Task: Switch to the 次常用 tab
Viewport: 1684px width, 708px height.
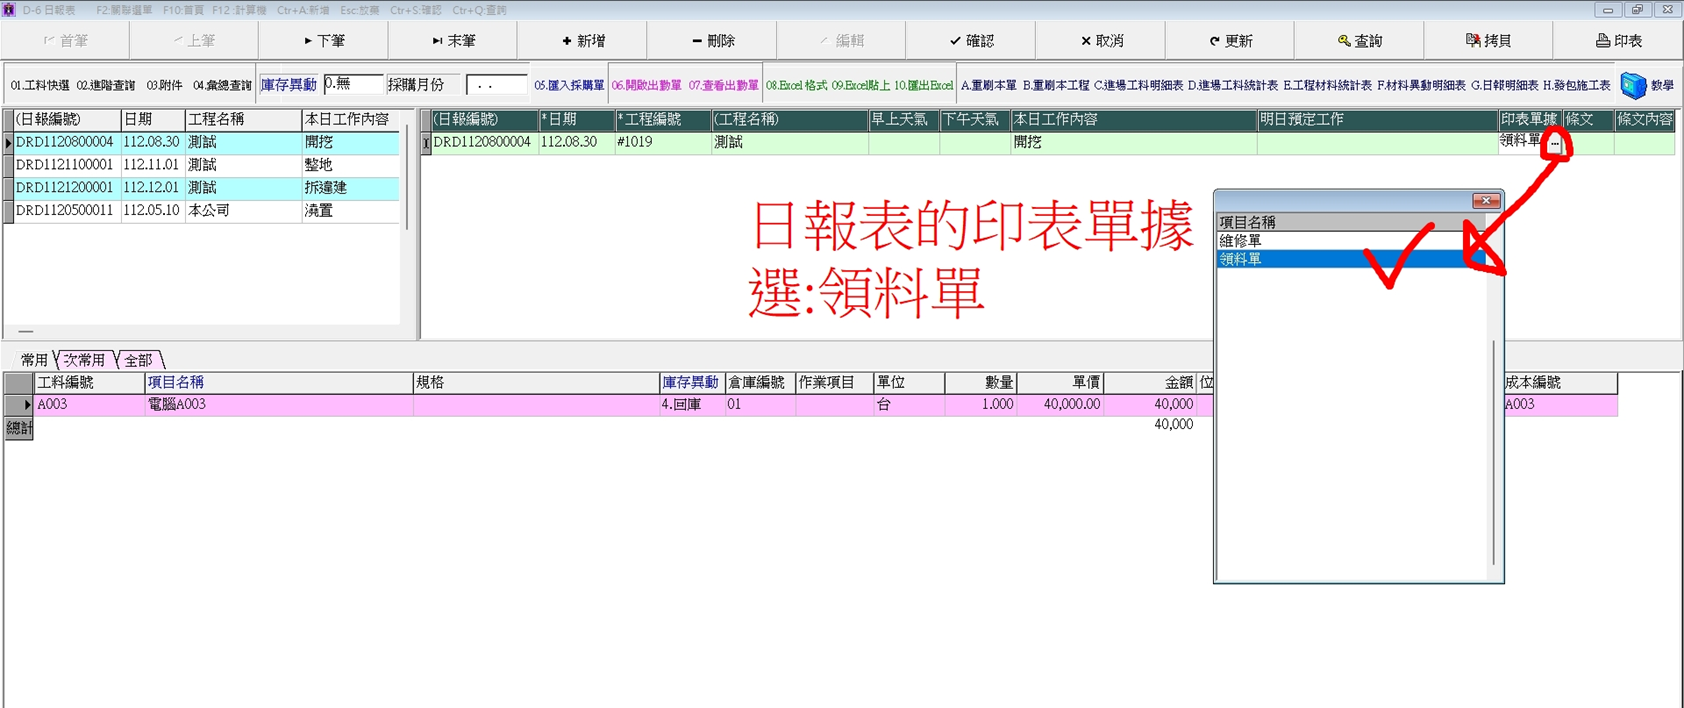Action: [85, 360]
